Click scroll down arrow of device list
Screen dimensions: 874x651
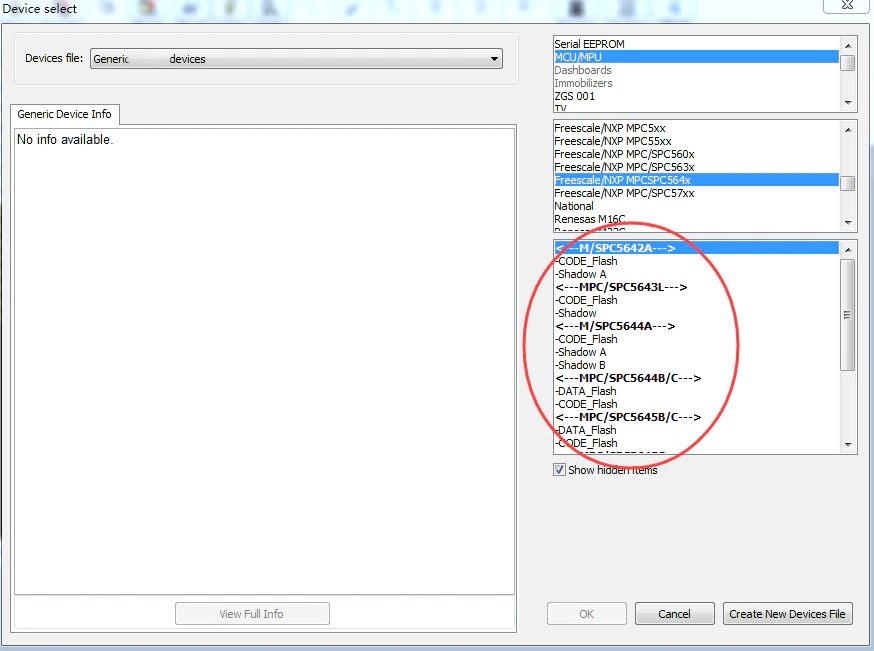(848, 445)
